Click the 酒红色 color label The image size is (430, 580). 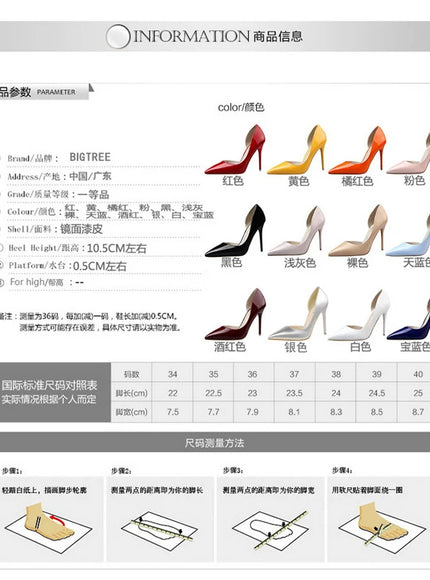point(229,347)
